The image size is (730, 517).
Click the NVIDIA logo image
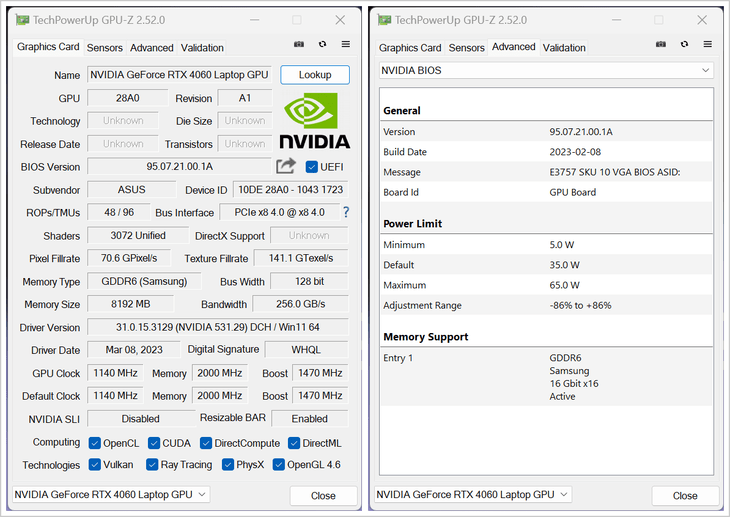(314, 122)
